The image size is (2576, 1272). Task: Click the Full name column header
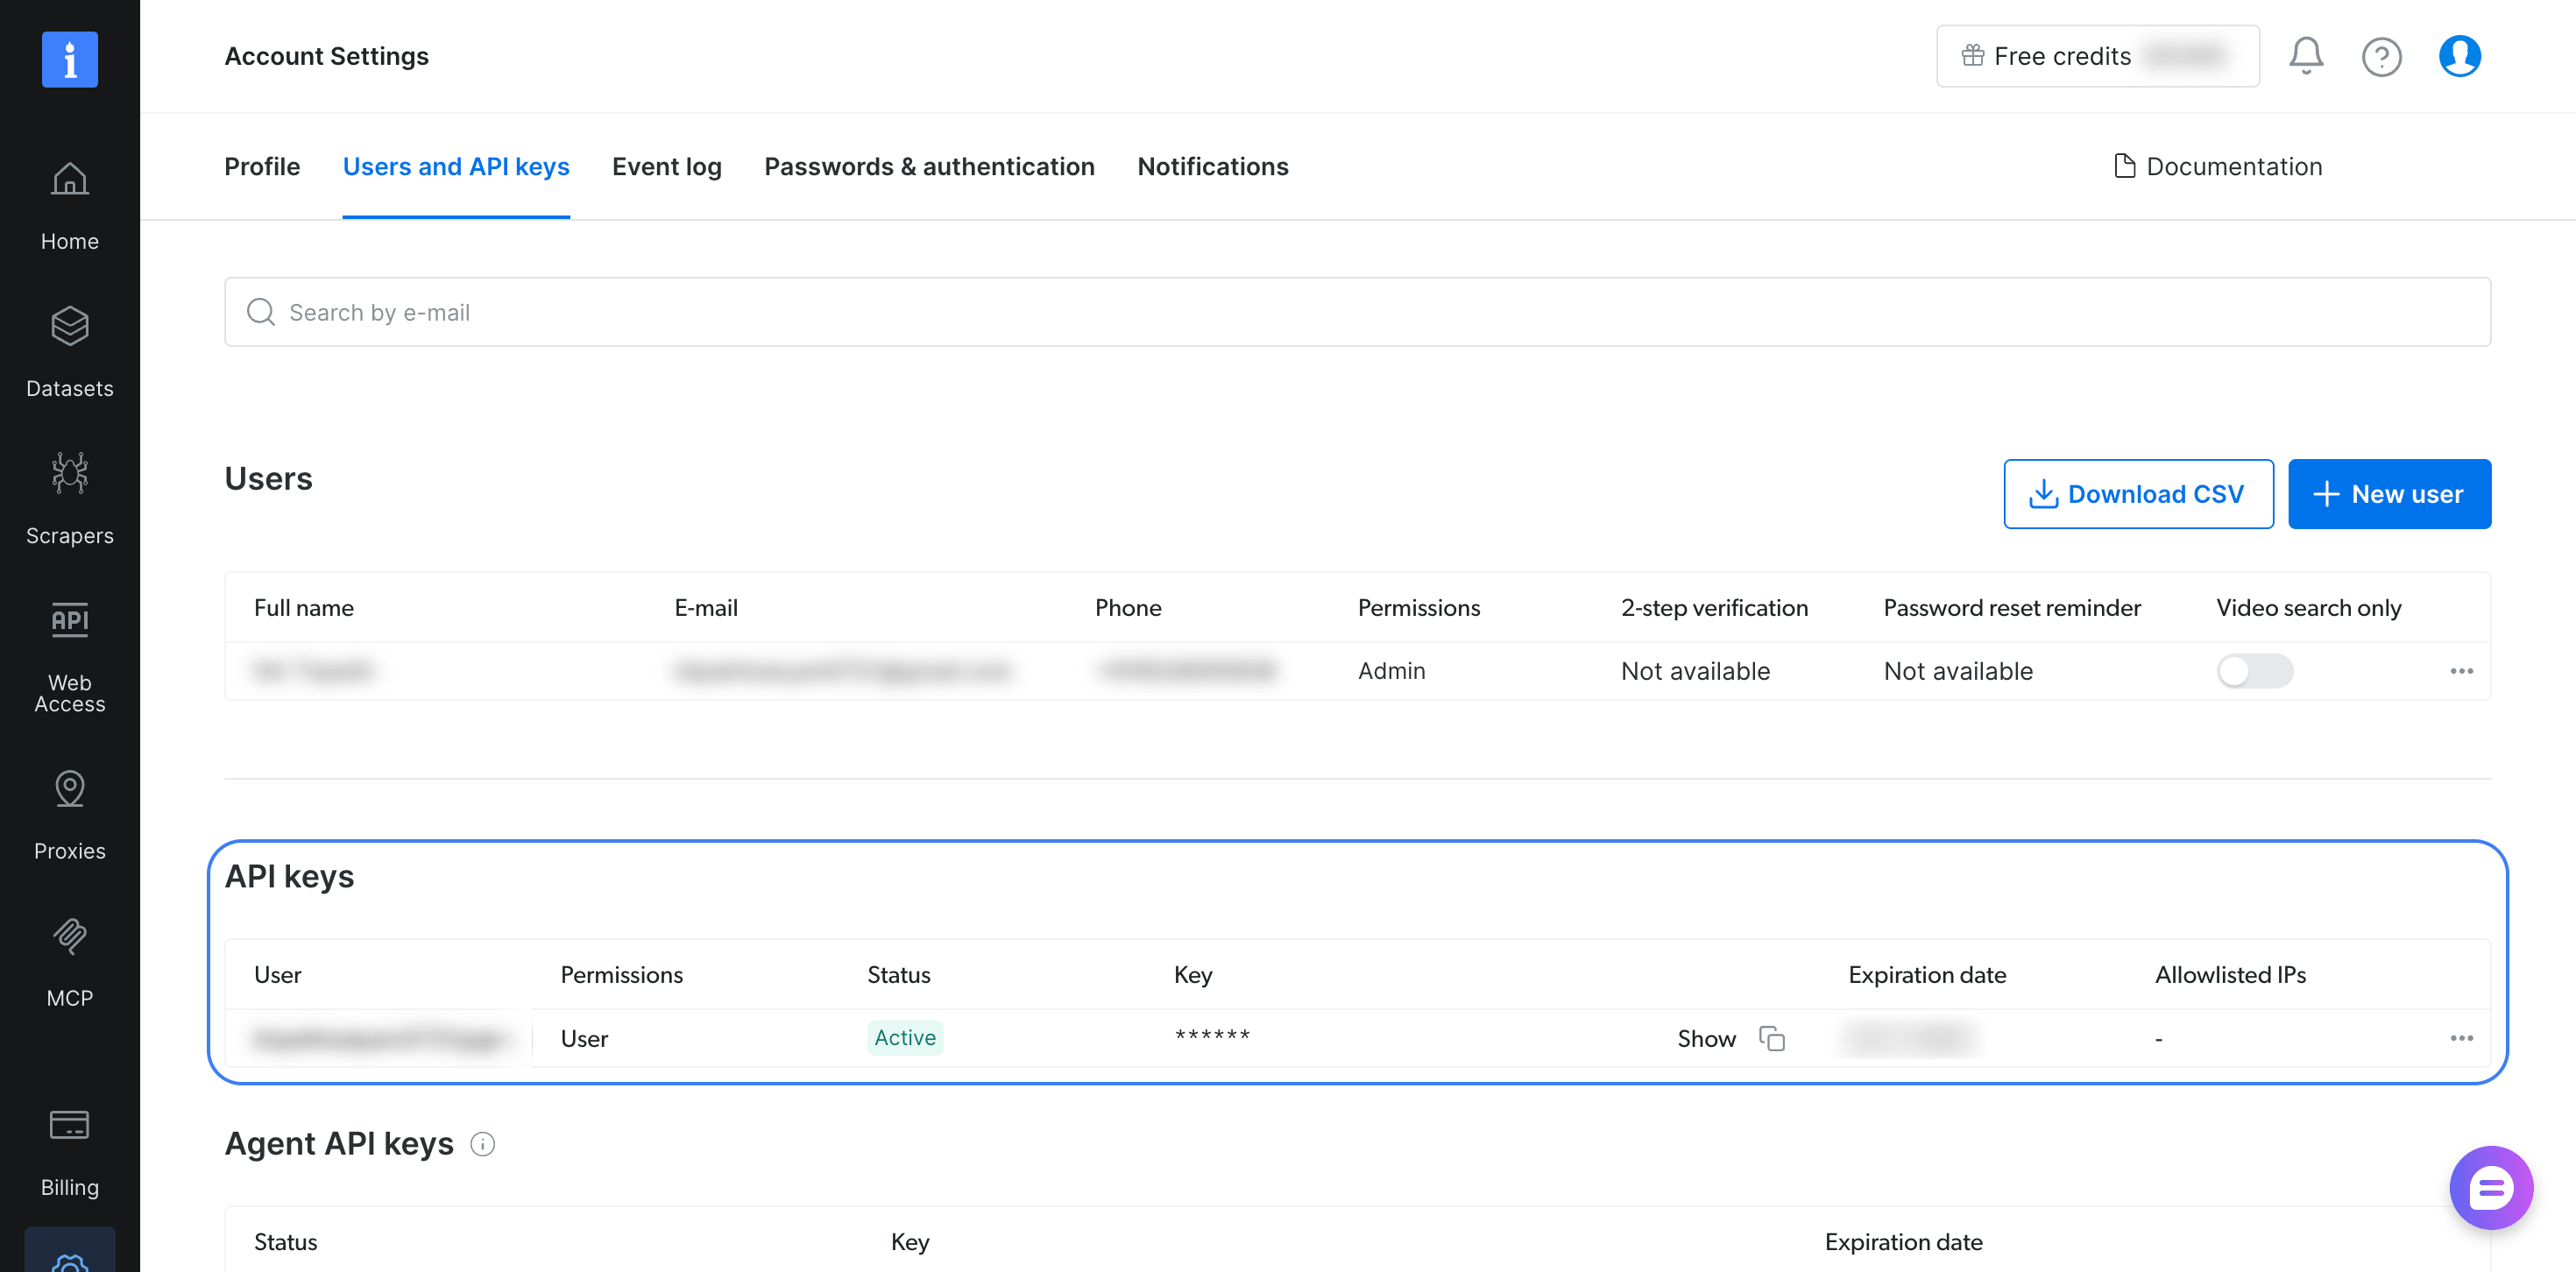point(304,607)
